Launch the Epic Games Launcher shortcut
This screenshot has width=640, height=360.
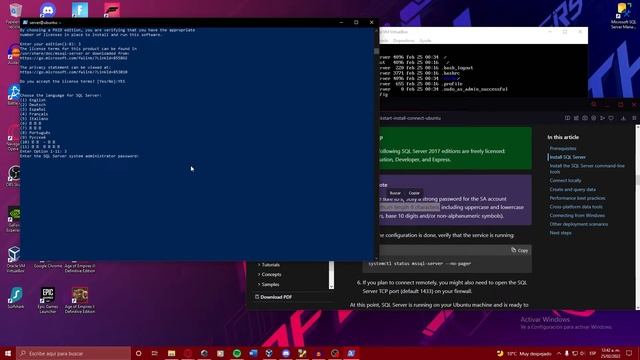point(48,300)
